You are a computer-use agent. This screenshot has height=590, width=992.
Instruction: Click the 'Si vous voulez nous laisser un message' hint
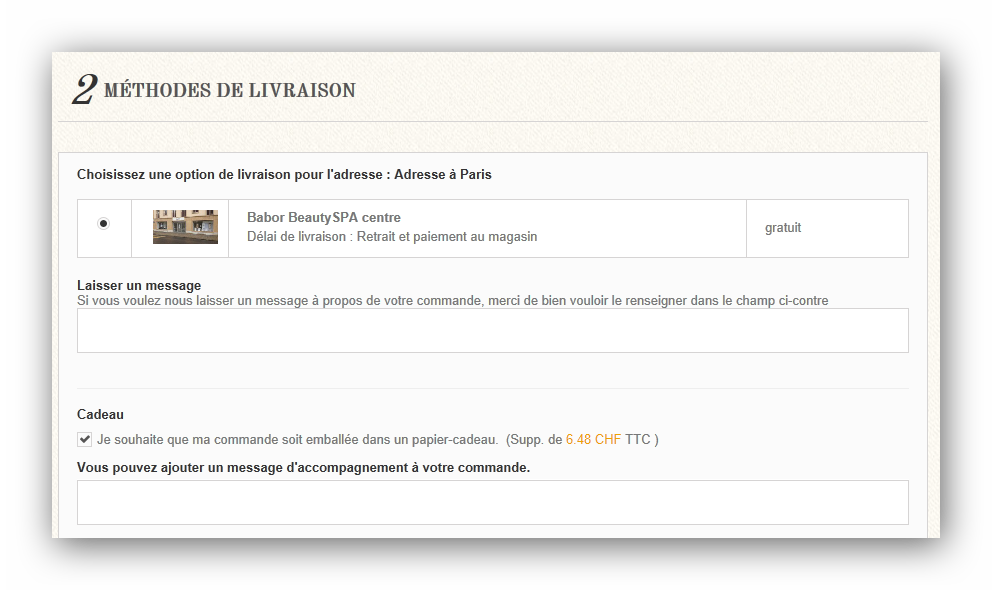[452, 301]
